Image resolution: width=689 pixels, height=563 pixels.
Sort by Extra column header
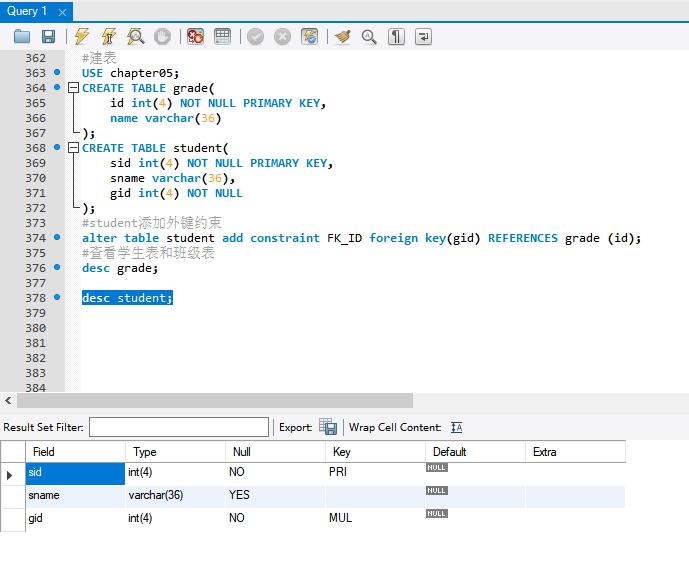(x=575, y=452)
